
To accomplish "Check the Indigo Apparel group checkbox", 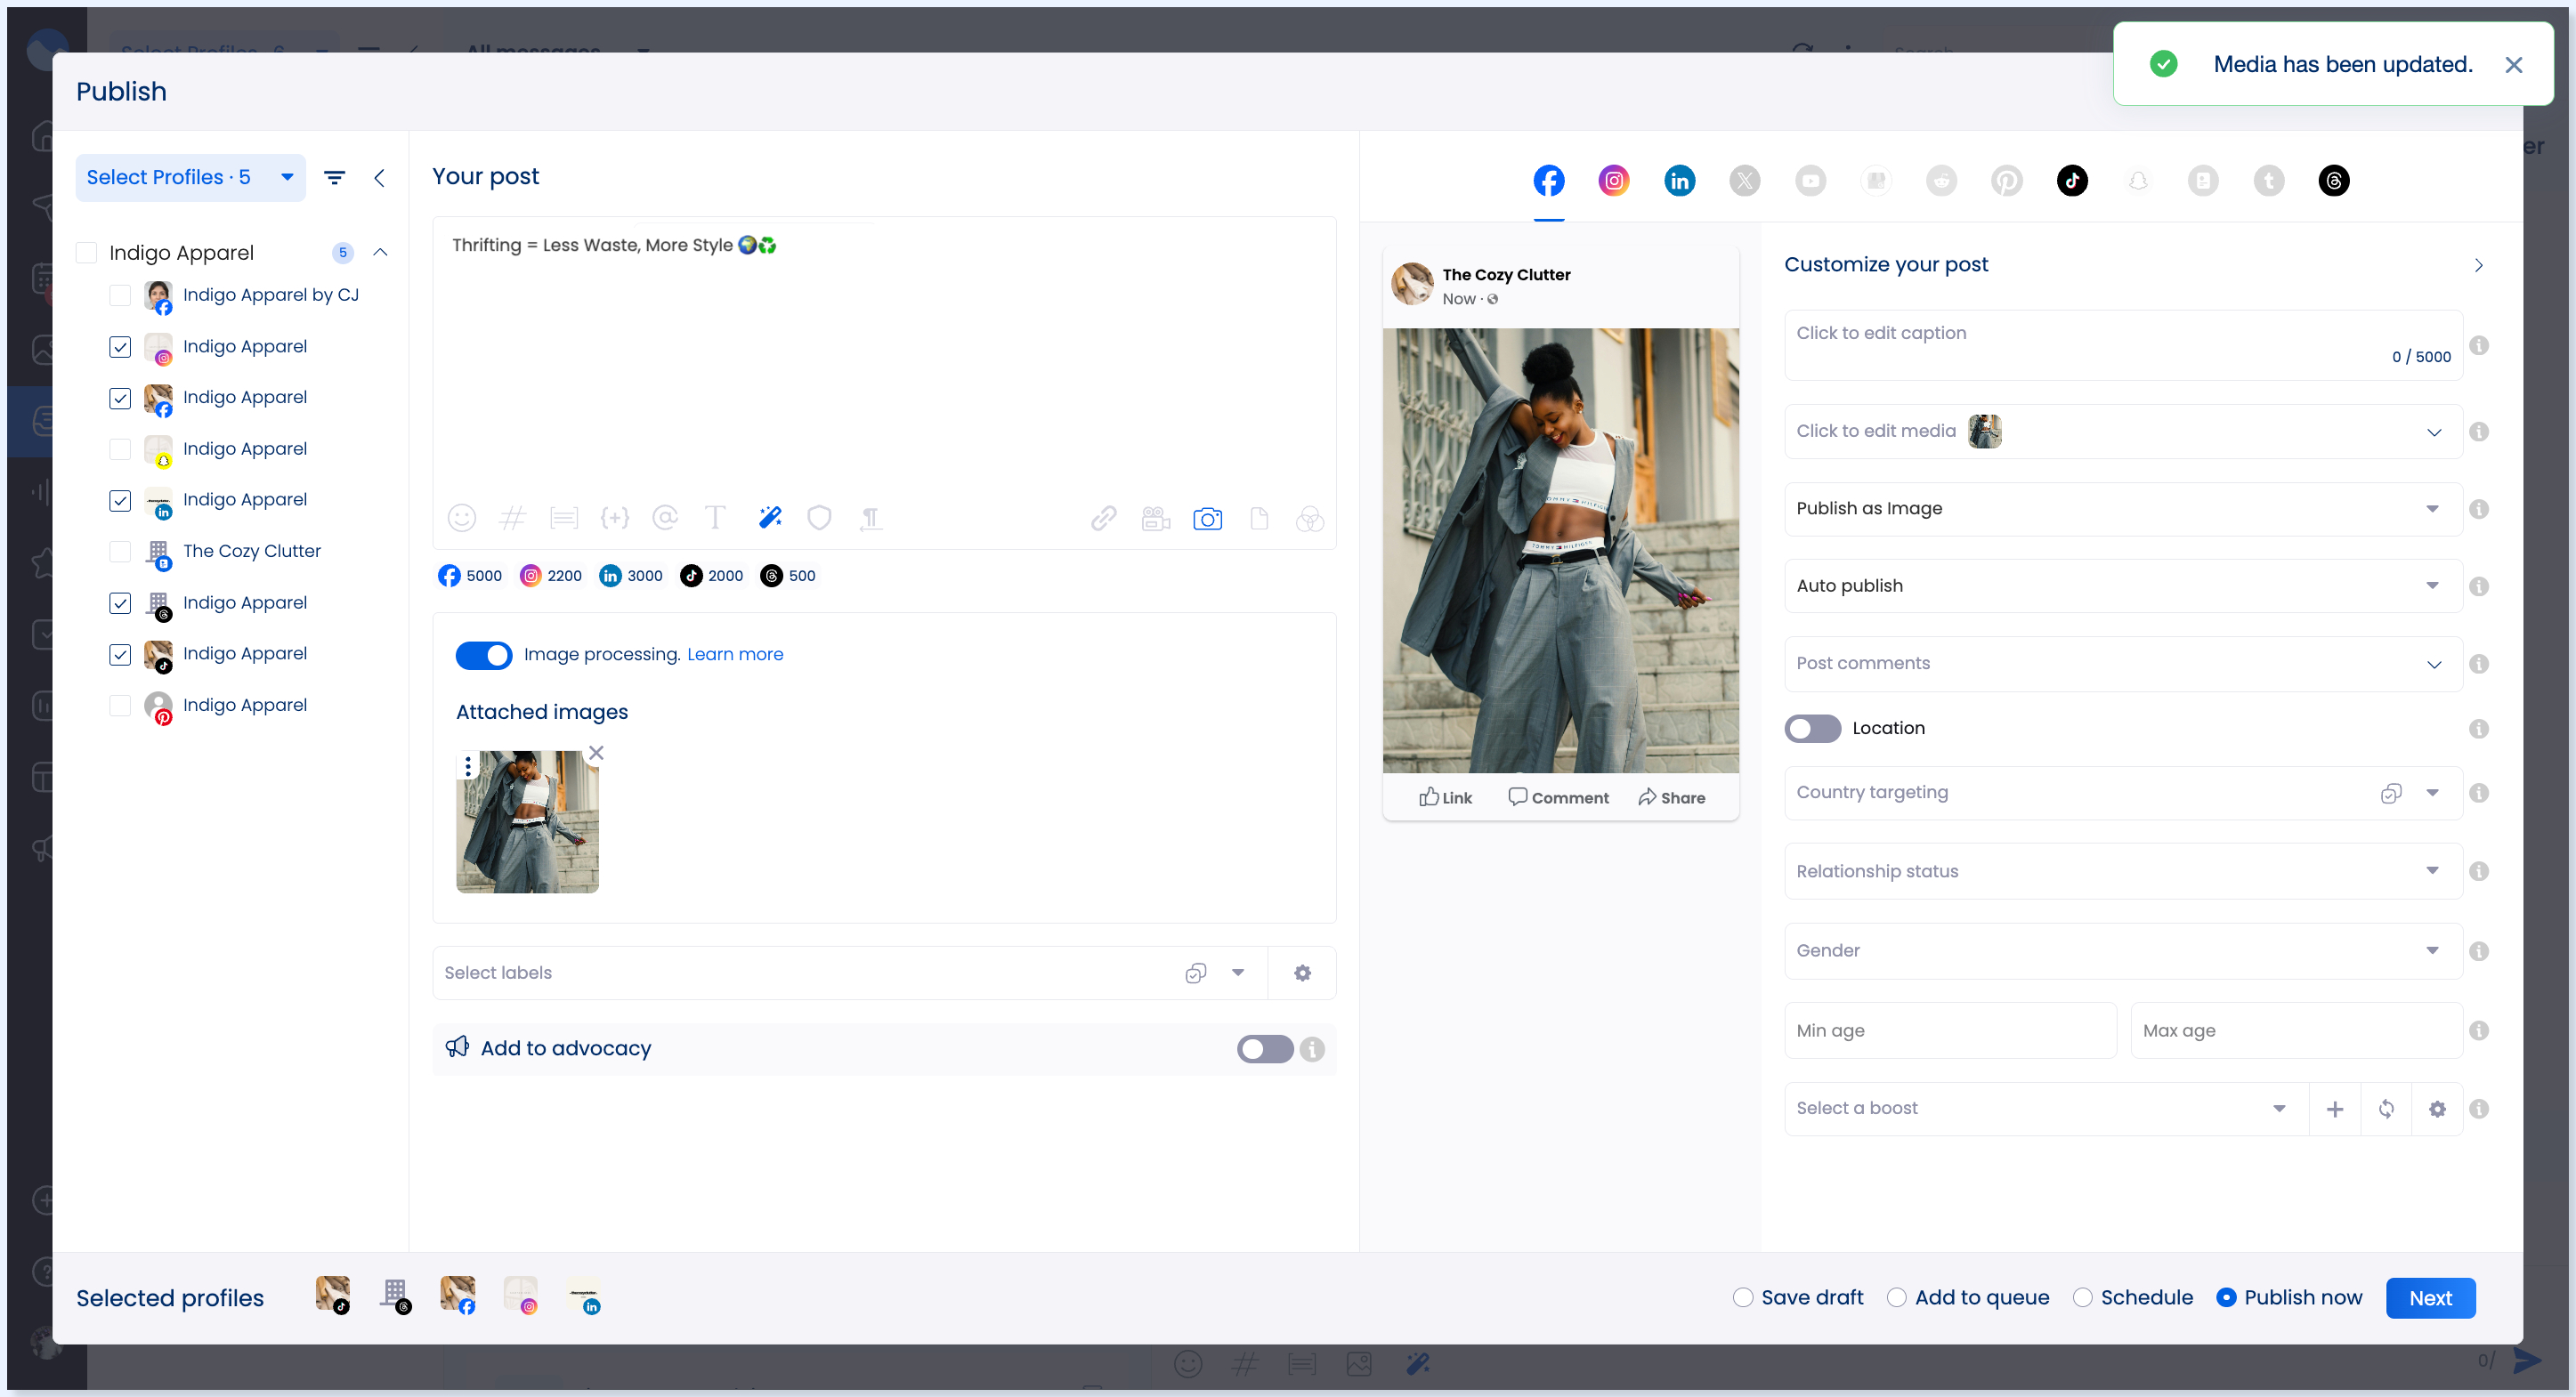I will point(87,253).
